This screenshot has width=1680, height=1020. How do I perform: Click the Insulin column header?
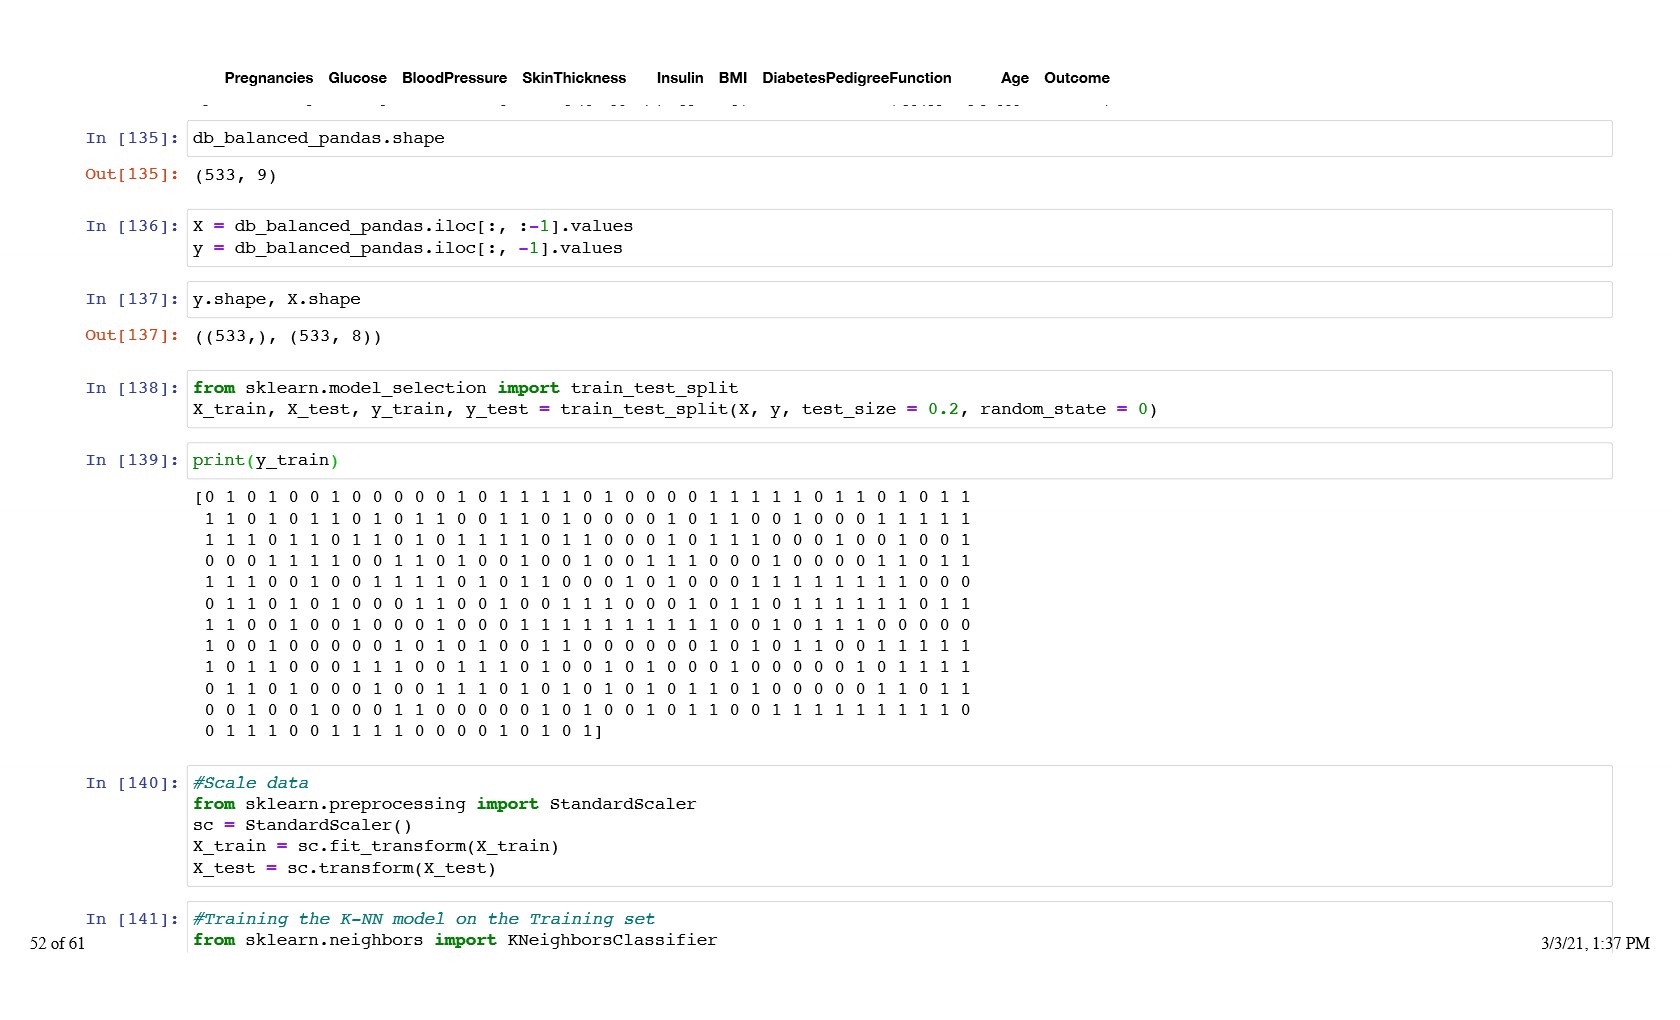pyautogui.click(x=679, y=78)
